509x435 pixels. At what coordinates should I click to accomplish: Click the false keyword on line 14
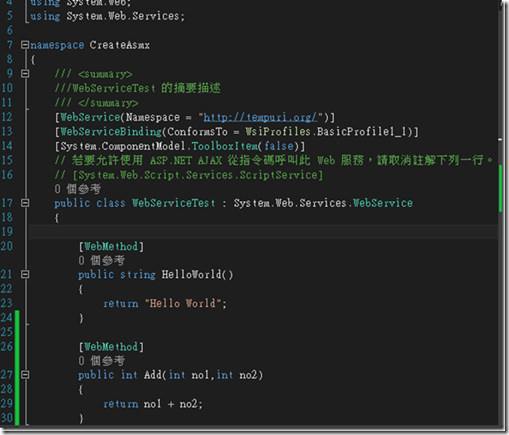click(x=279, y=146)
